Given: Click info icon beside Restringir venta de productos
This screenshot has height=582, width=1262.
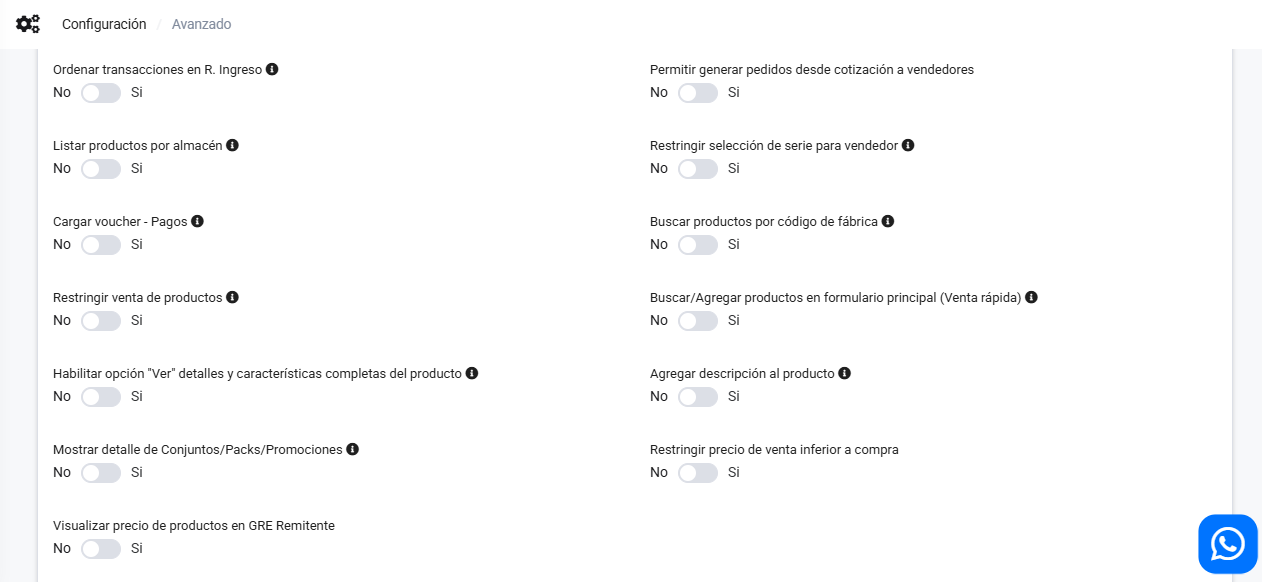Looking at the screenshot, I should pyautogui.click(x=232, y=297).
